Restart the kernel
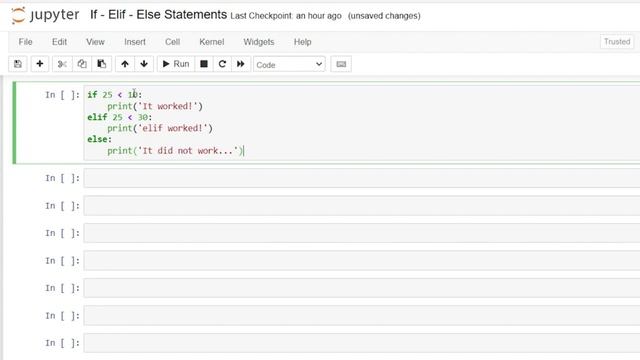640x360 pixels. coord(222,64)
